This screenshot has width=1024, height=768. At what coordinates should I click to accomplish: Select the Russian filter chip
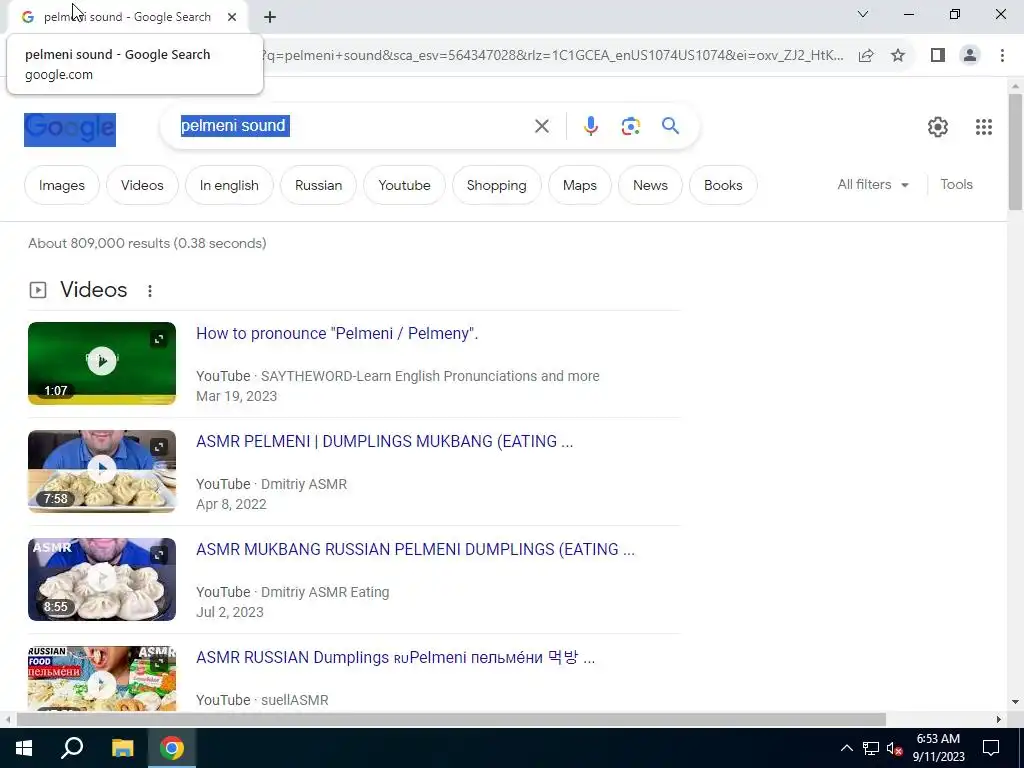click(x=318, y=185)
